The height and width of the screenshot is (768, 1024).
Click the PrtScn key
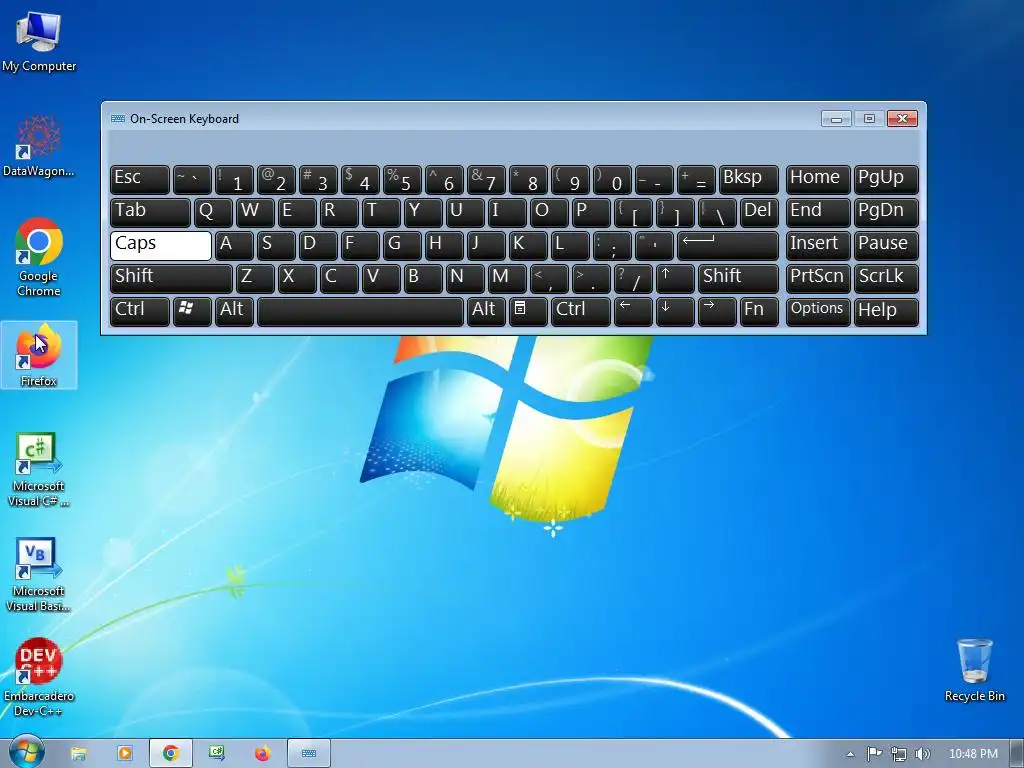(818, 279)
